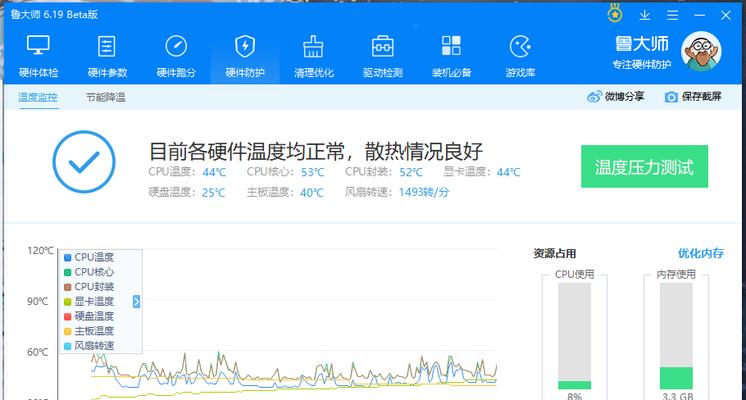Viewport: 746px width, 400px height.
Task: Switch to the 节能降温 tab
Action: [106, 98]
